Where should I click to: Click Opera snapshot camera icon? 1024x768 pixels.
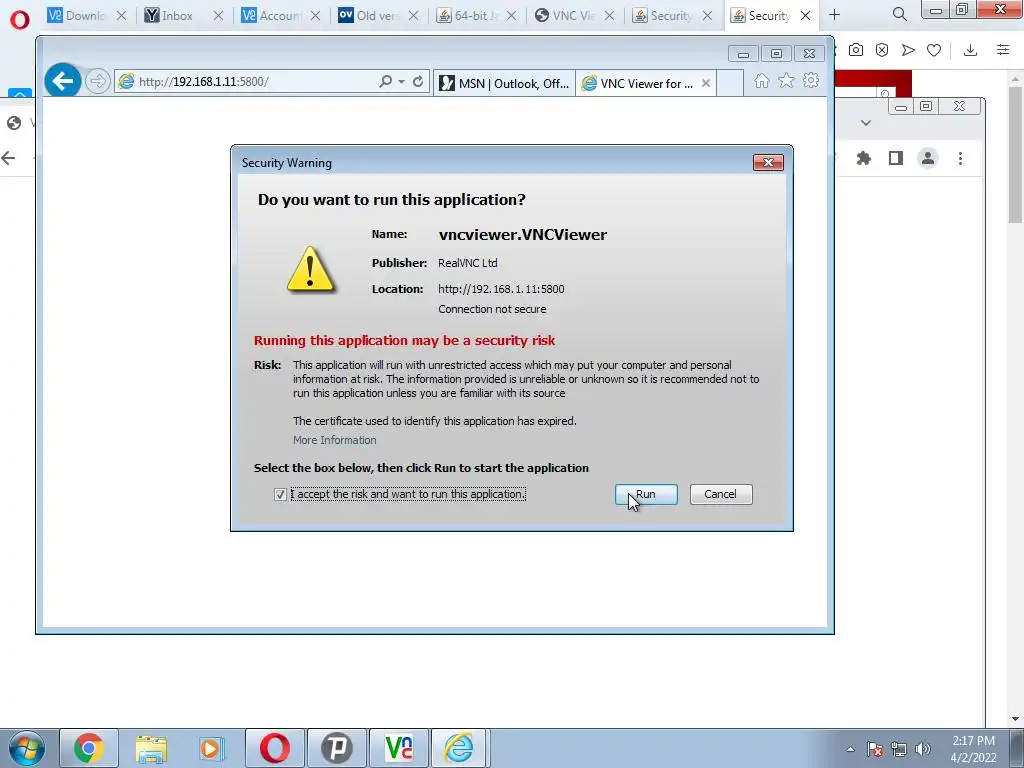click(x=856, y=50)
